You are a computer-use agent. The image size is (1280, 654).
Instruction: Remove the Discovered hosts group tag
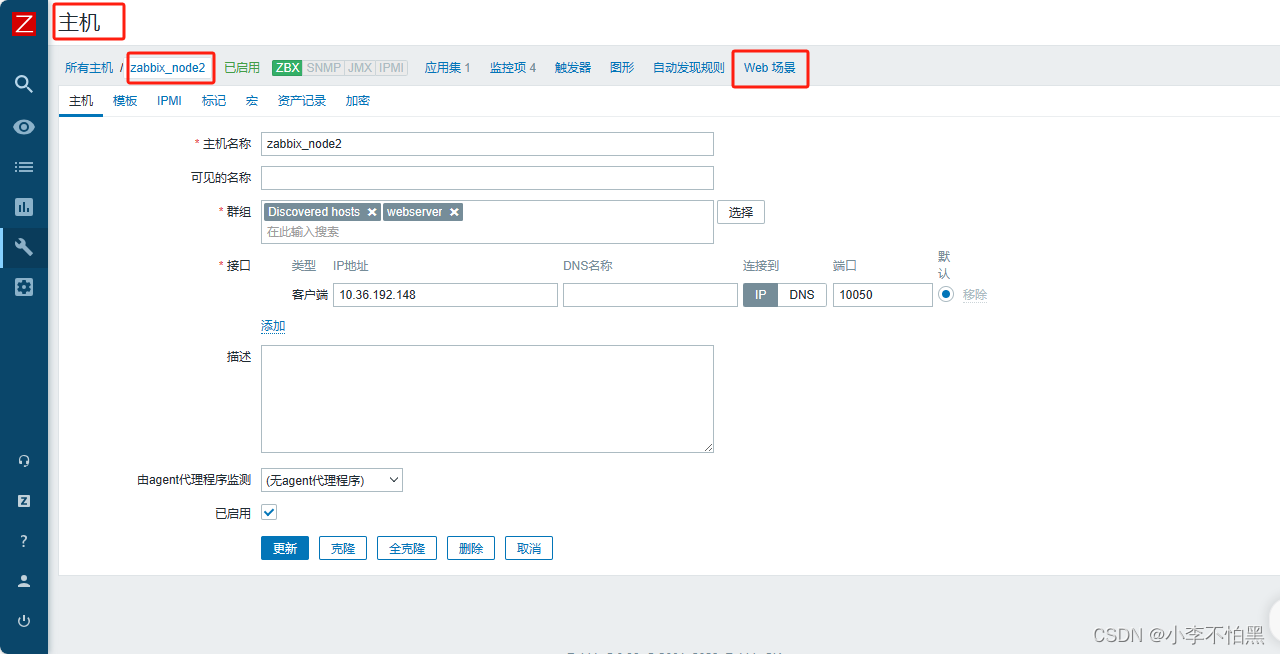[372, 212]
